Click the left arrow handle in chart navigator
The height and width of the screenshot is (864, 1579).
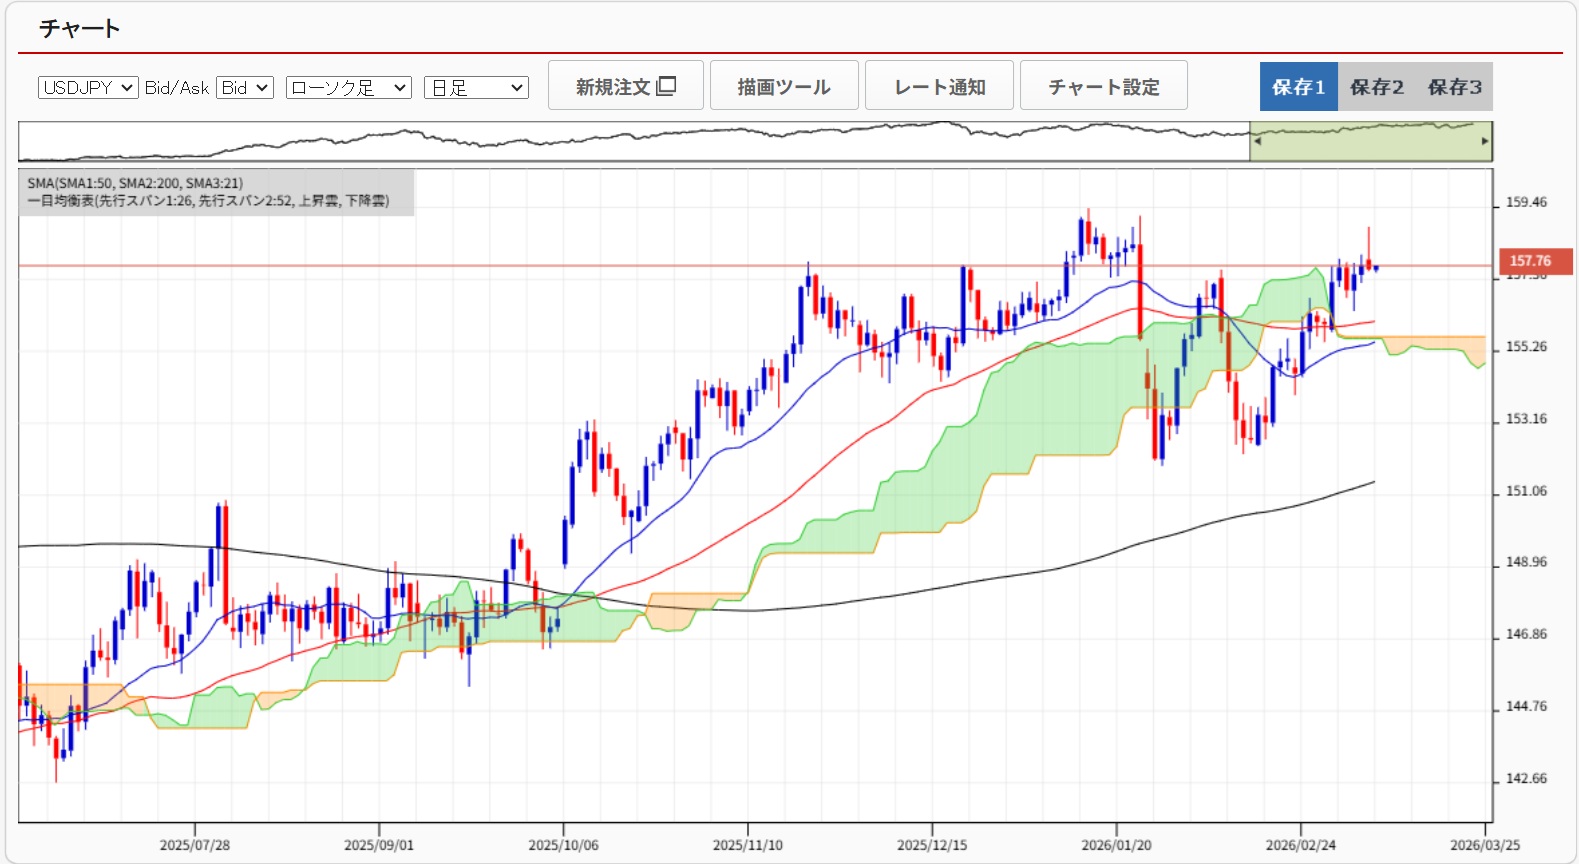click(x=1257, y=141)
